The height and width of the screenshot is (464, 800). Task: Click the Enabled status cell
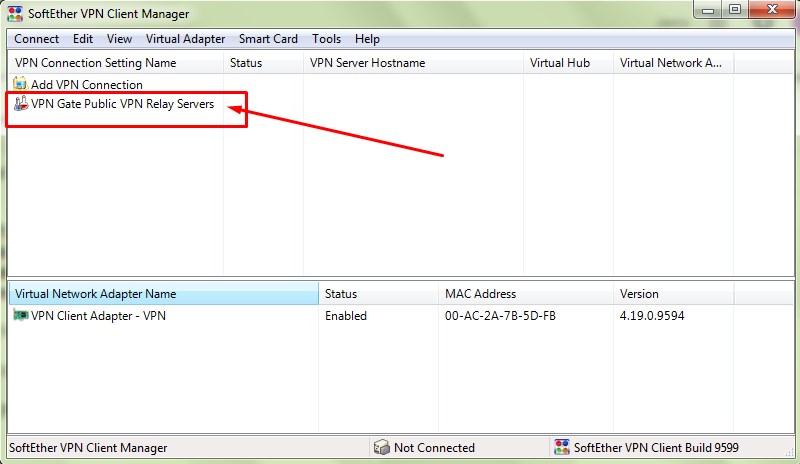point(345,315)
